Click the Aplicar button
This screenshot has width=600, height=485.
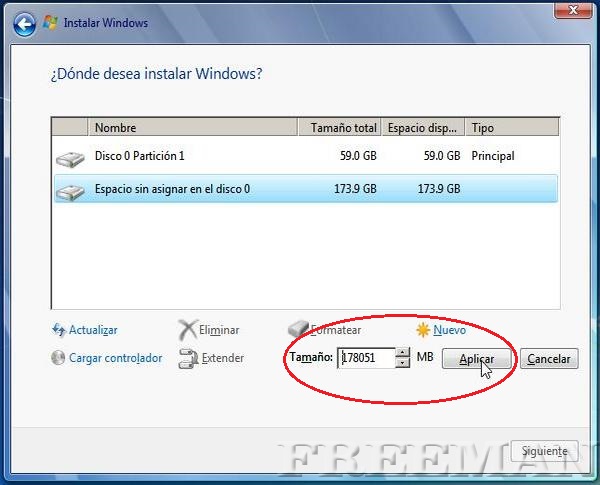click(x=476, y=359)
